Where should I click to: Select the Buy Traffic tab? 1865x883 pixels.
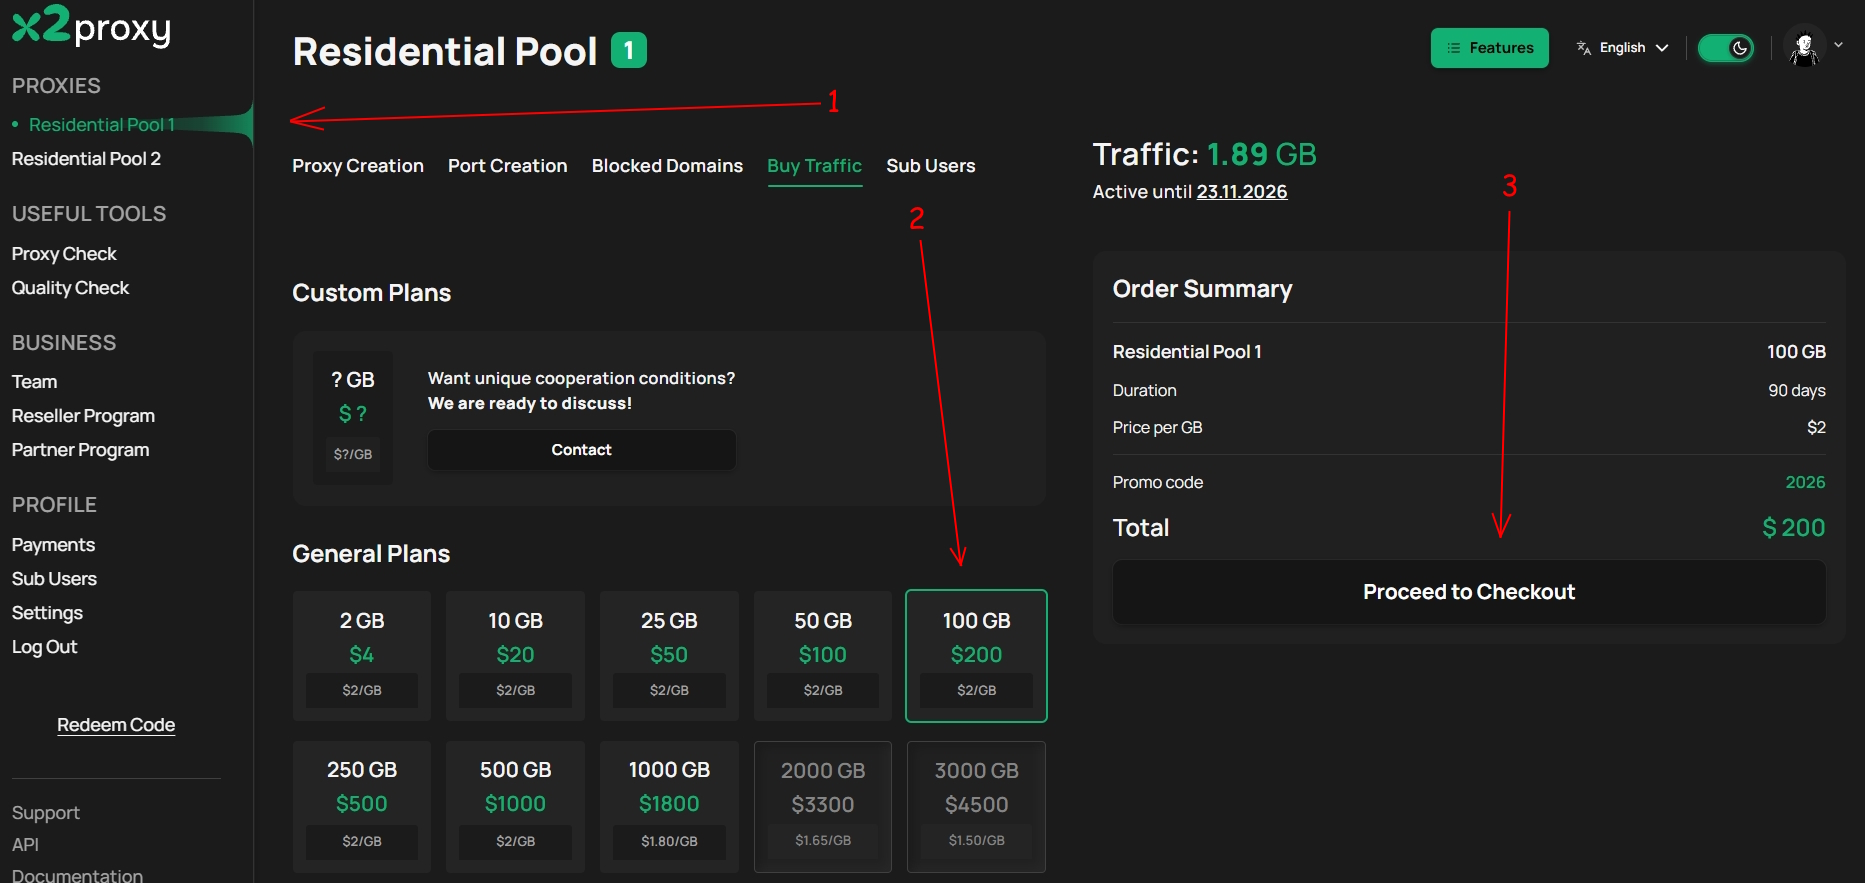pyautogui.click(x=814, y=166)
